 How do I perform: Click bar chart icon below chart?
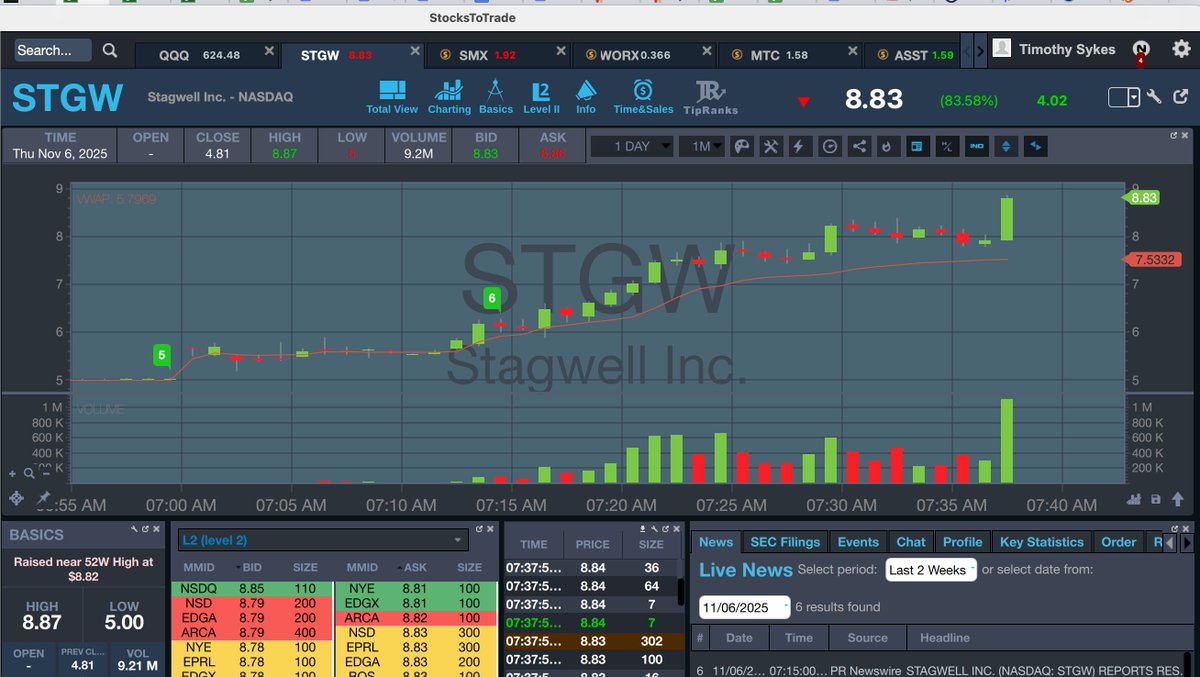coord(1134,499)
